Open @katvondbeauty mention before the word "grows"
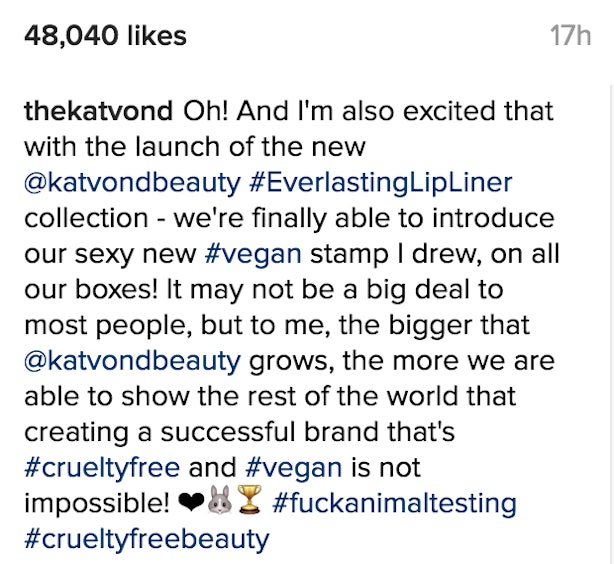The width and height of the screenshot is (614, 564). click(132, 361)
